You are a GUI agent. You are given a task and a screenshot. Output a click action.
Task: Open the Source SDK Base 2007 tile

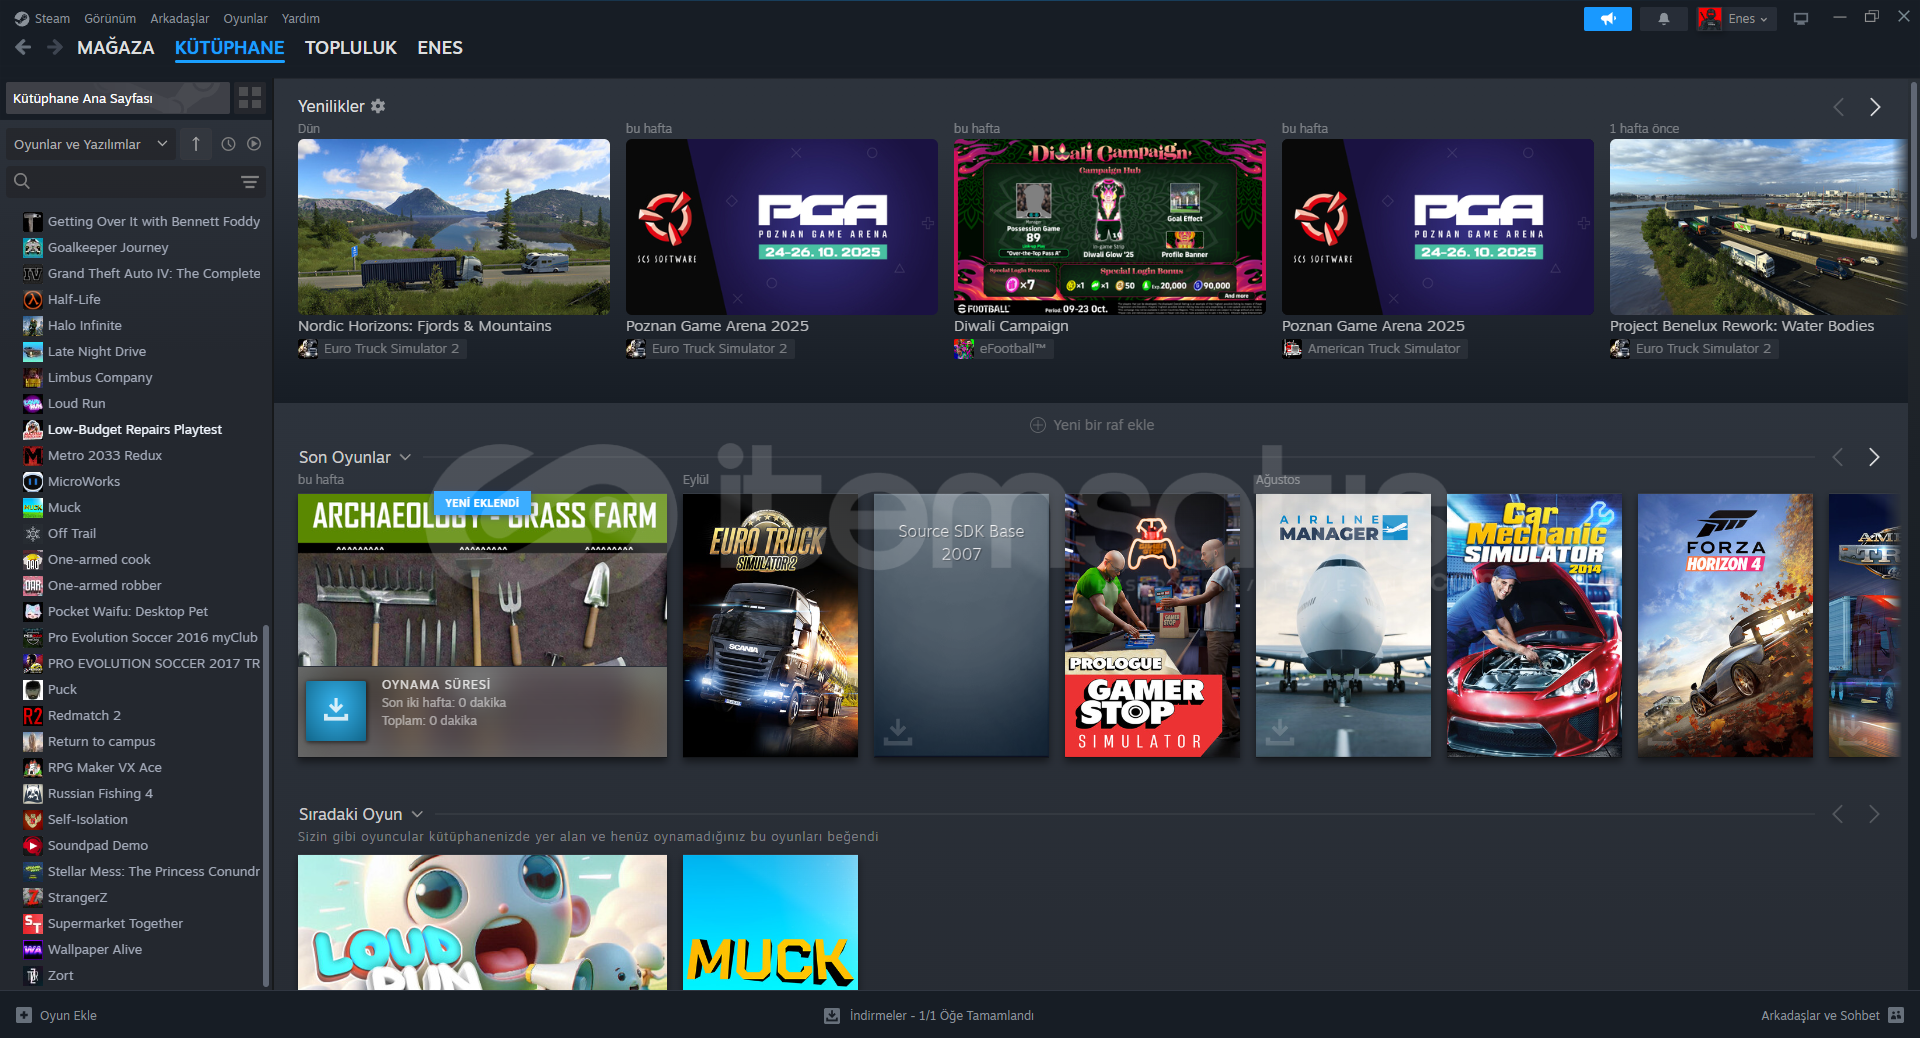click(961, 625)
